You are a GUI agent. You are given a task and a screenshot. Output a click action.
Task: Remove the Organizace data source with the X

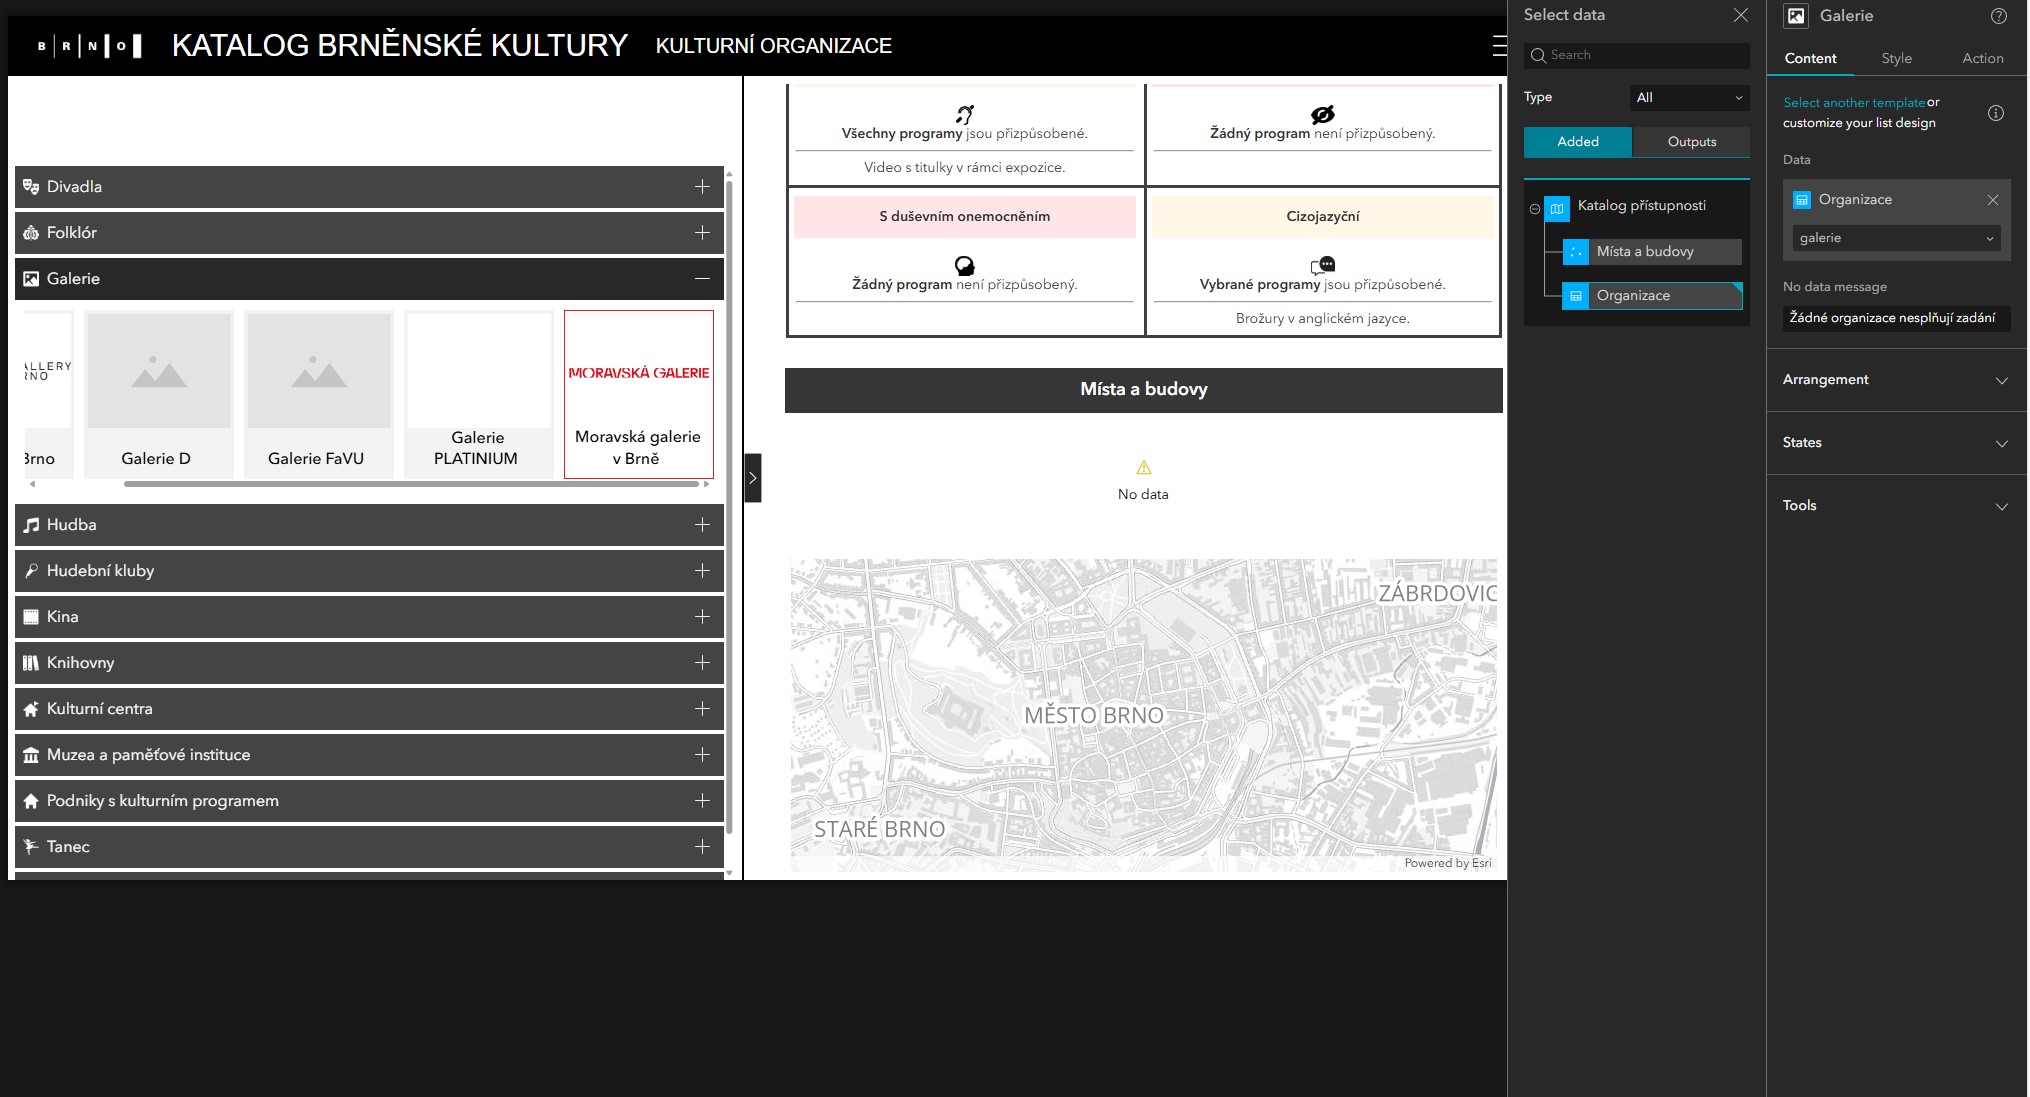[1994, 199]
